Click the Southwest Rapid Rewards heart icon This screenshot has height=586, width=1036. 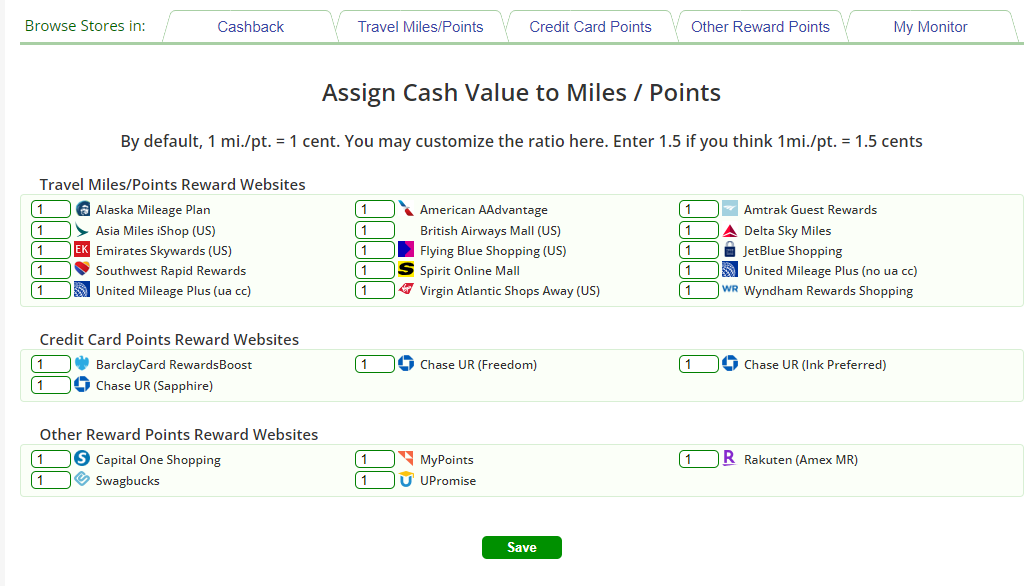pyautogui.click(x=82, y=270)
